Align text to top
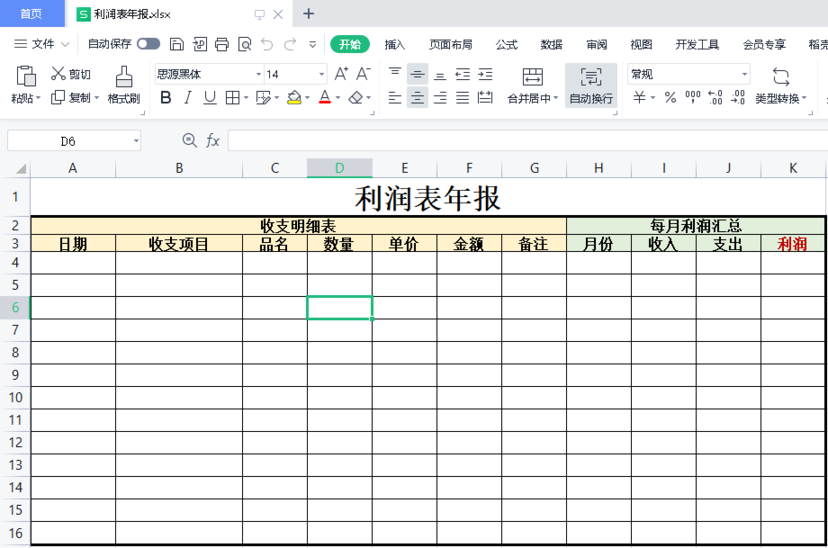The height and width of the screenshot is (548, 828). coord(395,74)
